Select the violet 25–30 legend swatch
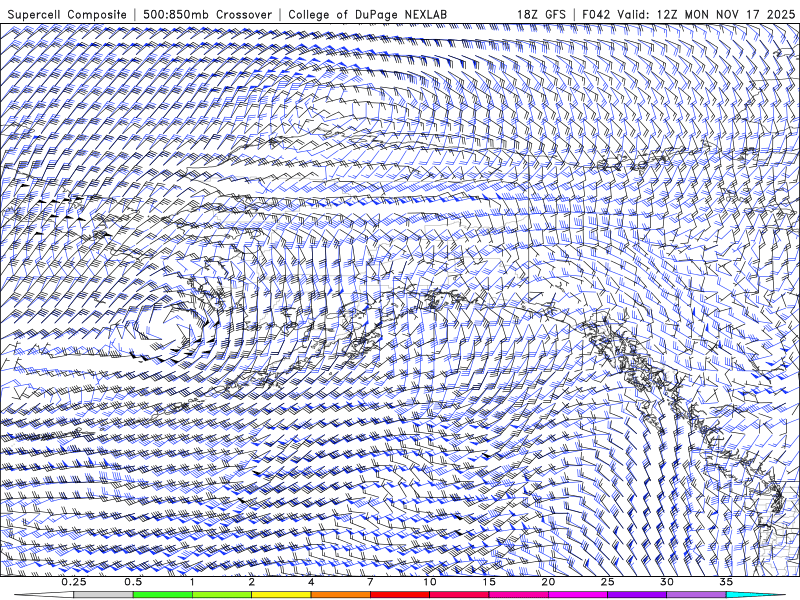800x600 pixels. [x=637, y=595]
